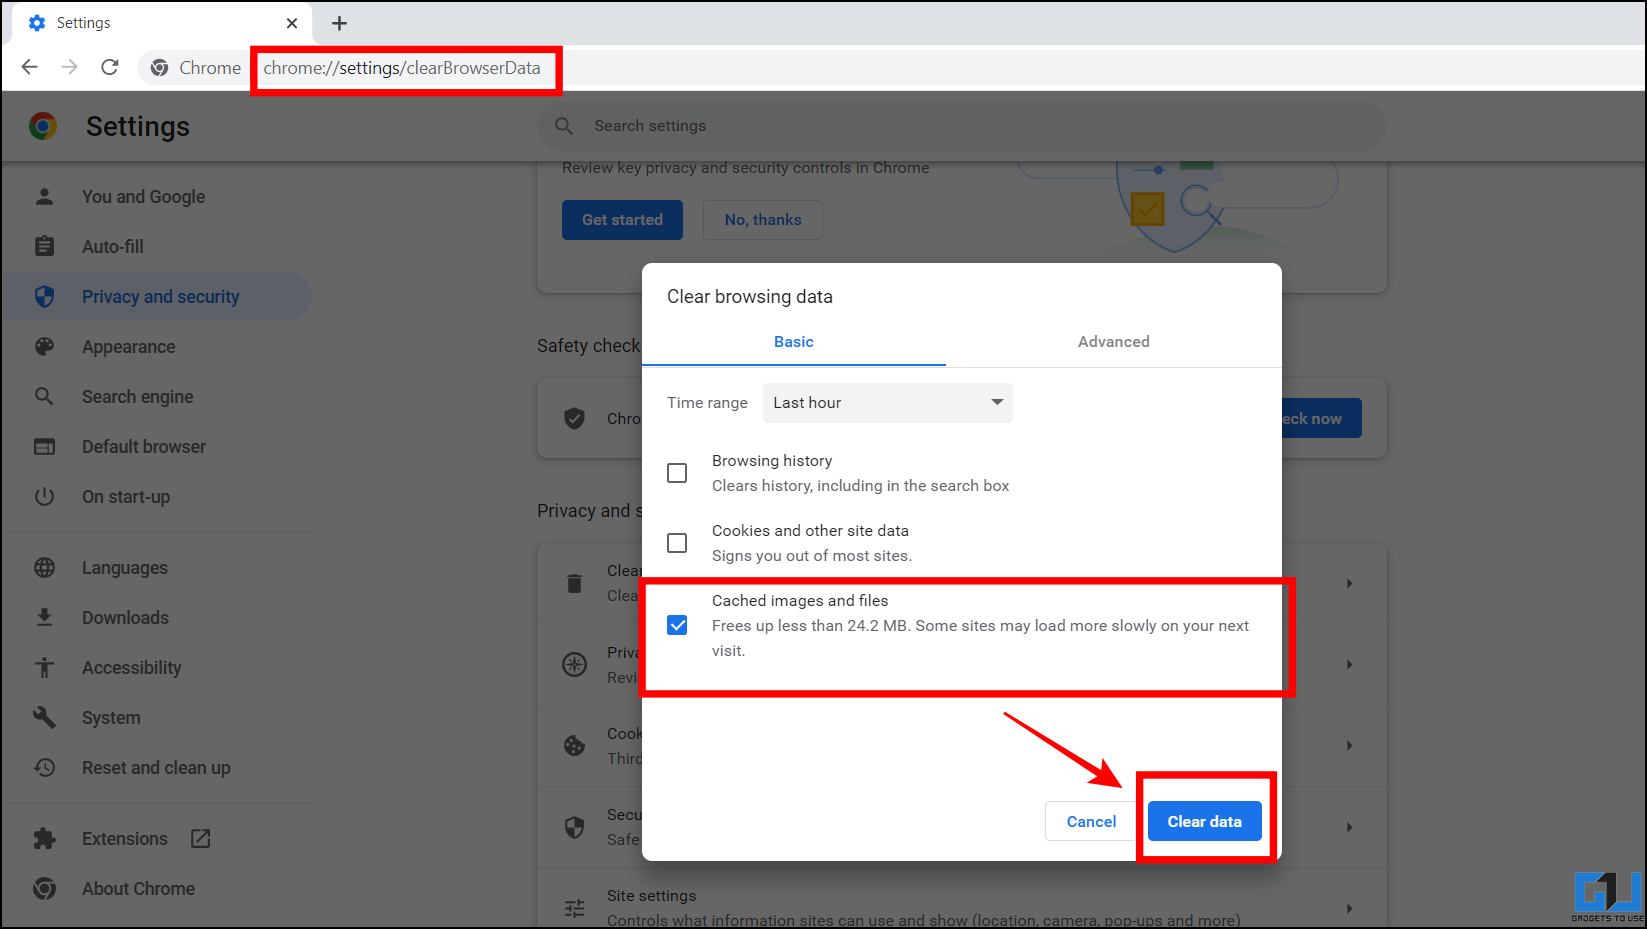Open a new tab with the plus icon
The image size is (1647, 929).
pos(339,23)
